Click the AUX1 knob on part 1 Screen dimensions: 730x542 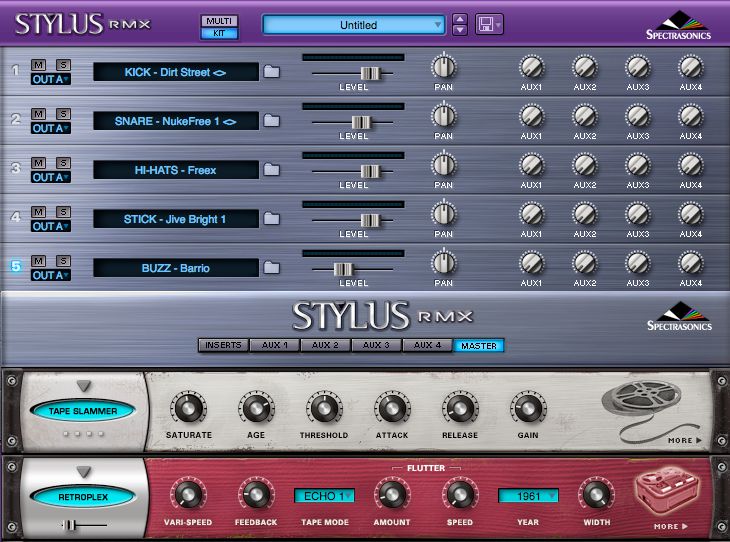pos(531,67)
